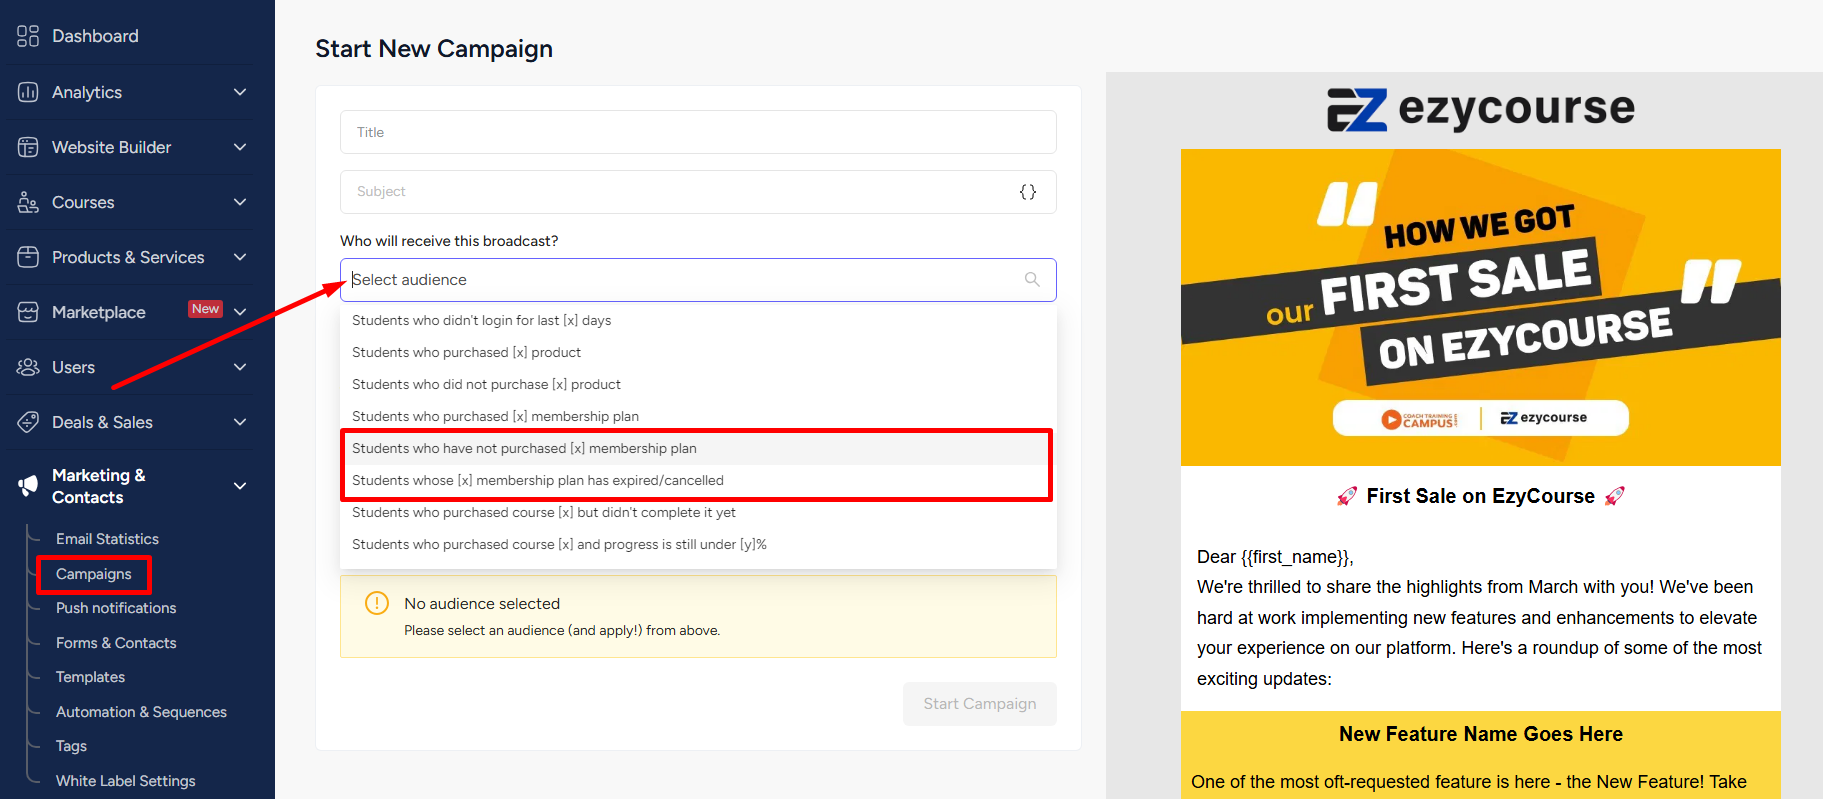Expand the Deals & Sales chevron
The height and width of the screenshot is (799, 1823).
click(240, 422)
